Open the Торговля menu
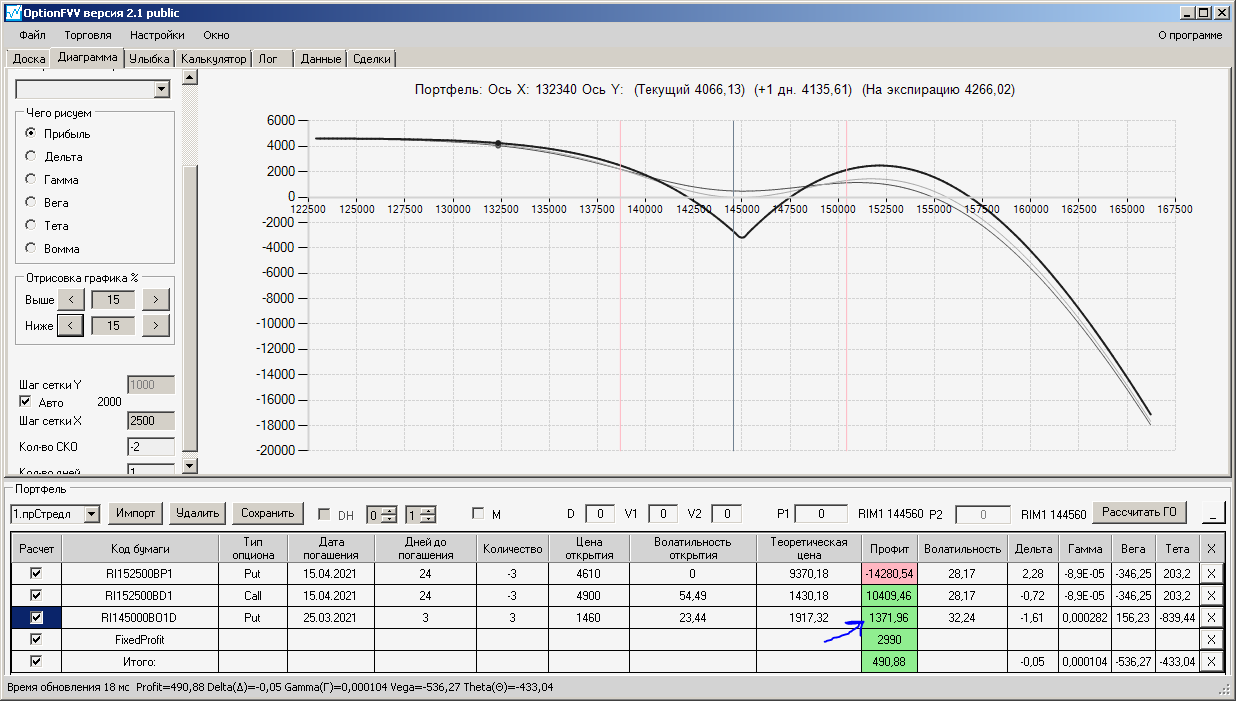Viewport: 1236px width, 701px height. point(88,35)
